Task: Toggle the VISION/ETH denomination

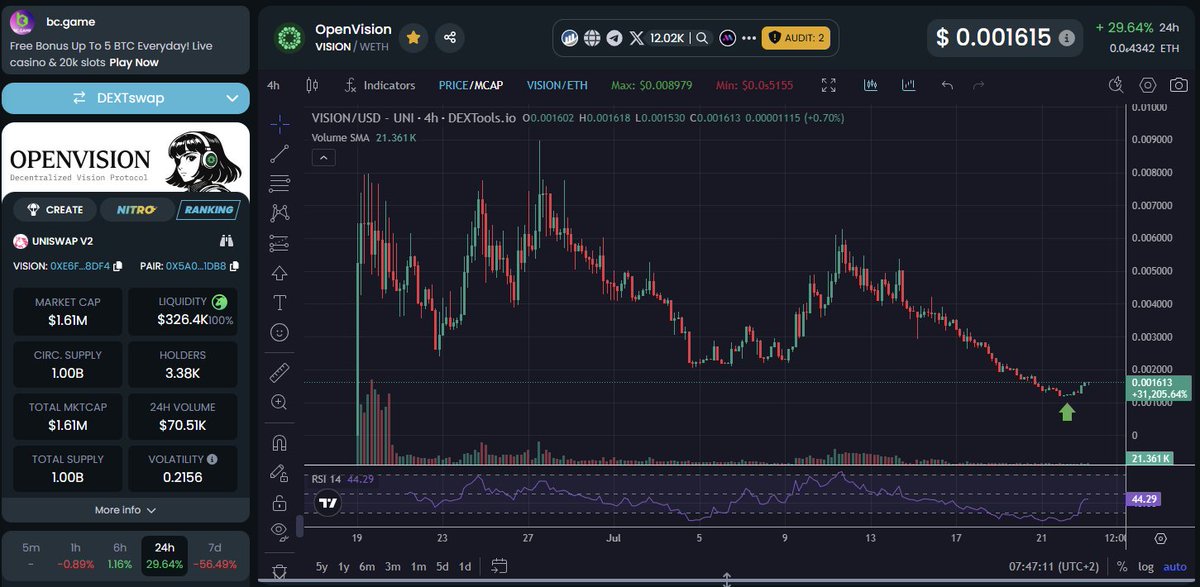Action: tap(558, 85)
